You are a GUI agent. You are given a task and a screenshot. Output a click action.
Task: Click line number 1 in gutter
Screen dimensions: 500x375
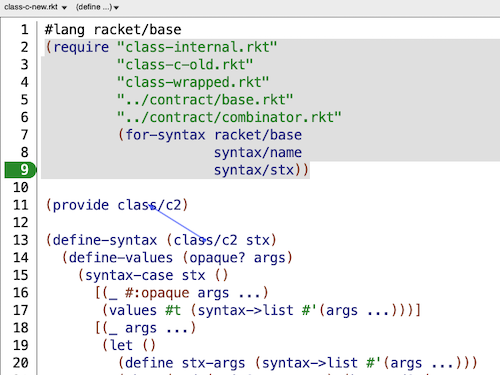pos(24,30)
